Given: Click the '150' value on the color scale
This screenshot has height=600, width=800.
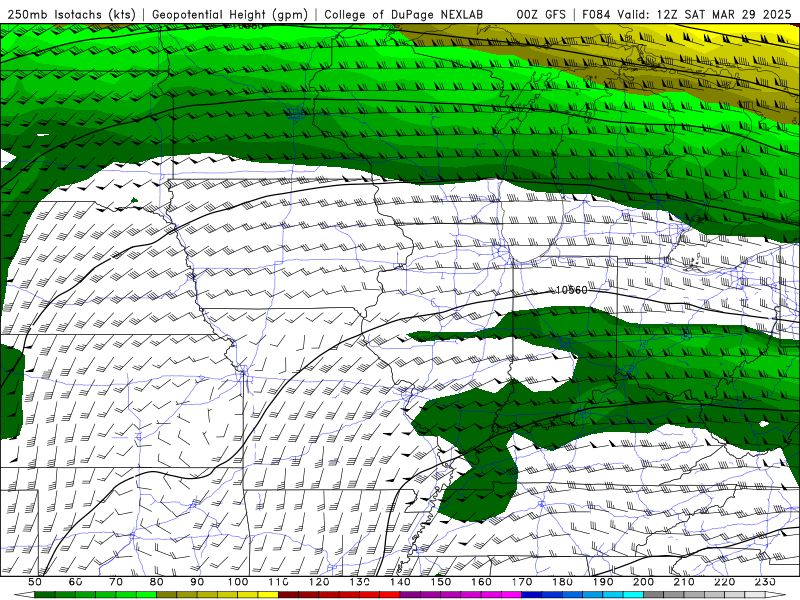Looking at the screenshot, I should [x=441, y=582].
